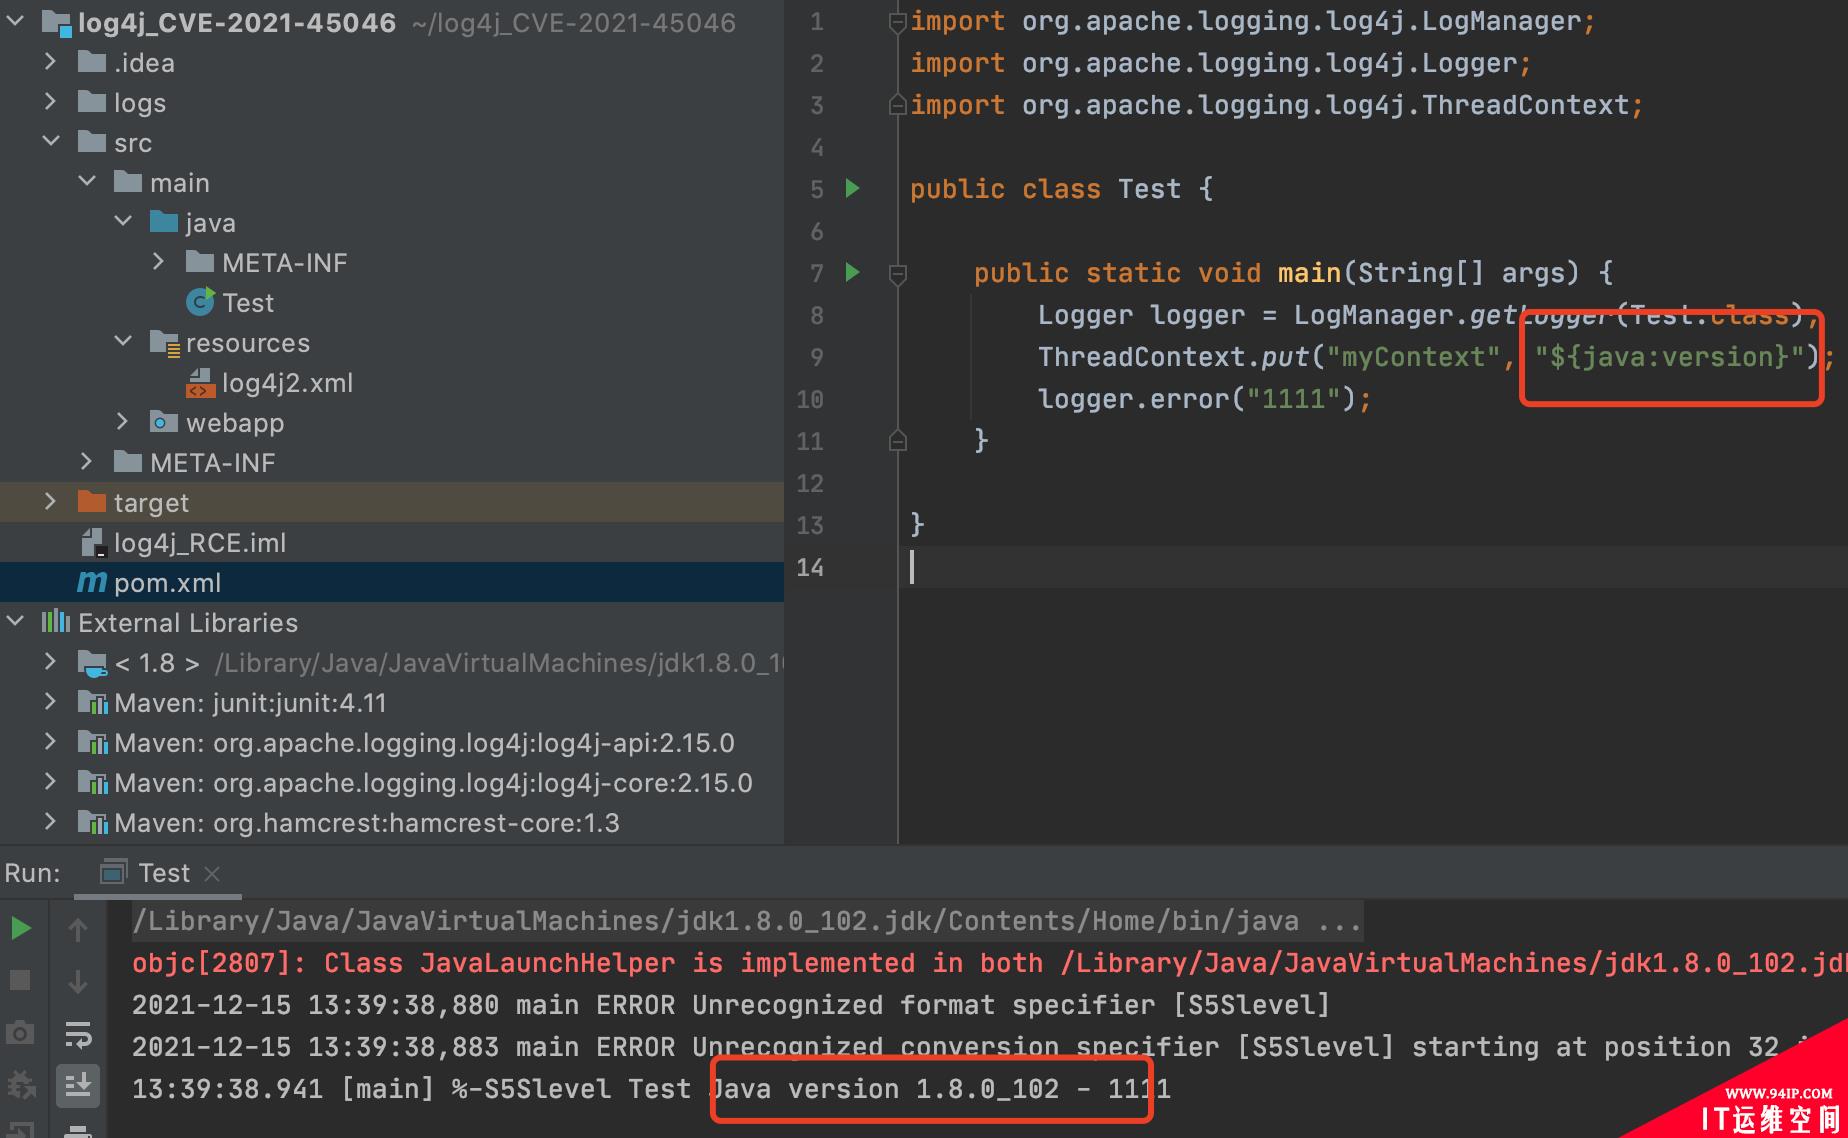1848x1138 pixels.
Task: Open log4j2.xml in project tree
Action: click(x=287, y=383)
